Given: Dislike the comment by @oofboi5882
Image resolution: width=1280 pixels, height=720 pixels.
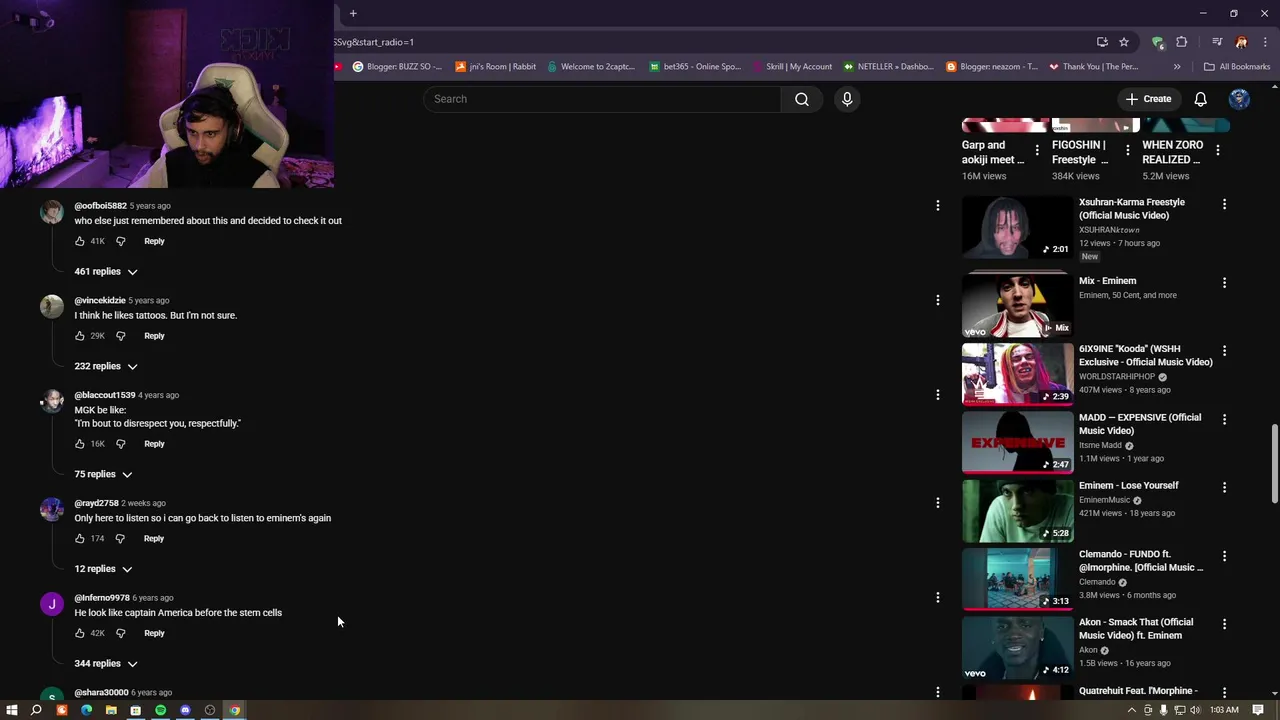Looking at the screenshot, I should pos(120,241).
